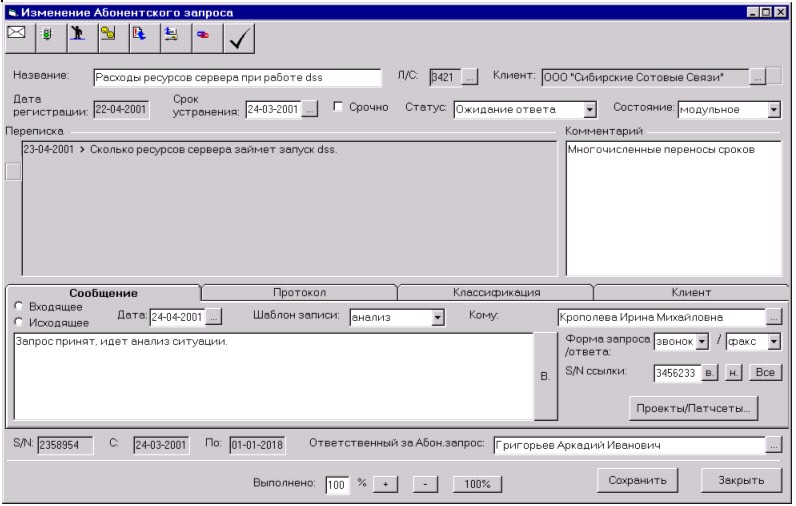The height and width of the screenshot is (506, 796).
Task: Switch to the Протокол tab
Action: (x=299, y=292)
